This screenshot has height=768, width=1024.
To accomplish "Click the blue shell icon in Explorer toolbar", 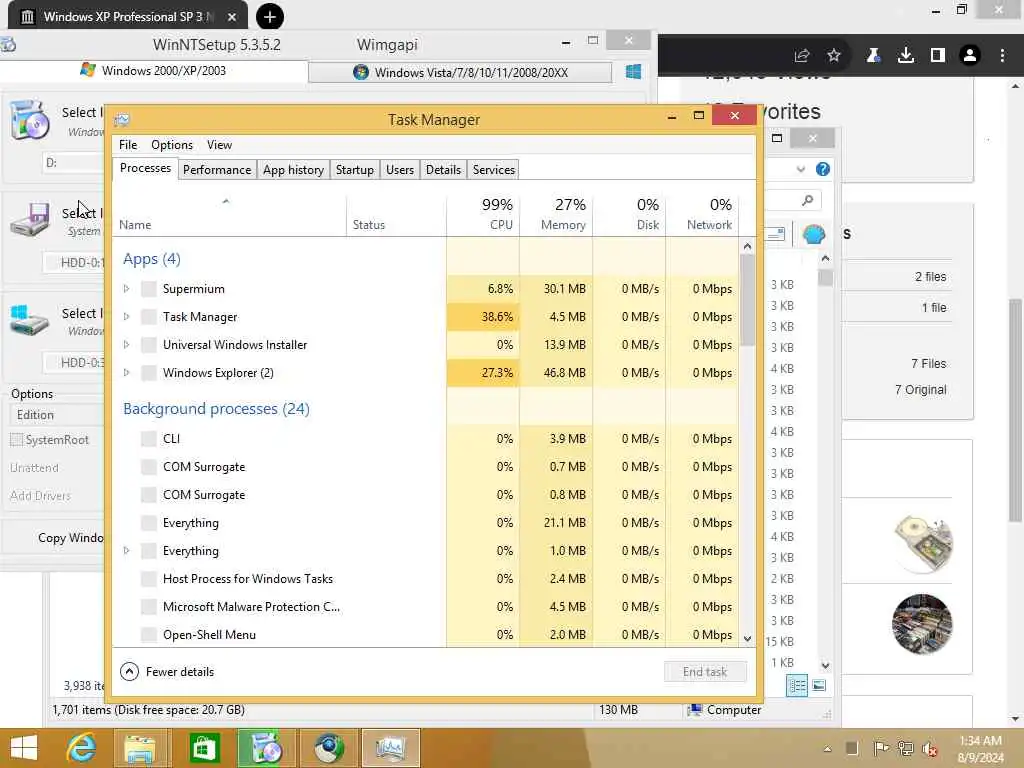I will pyautogui.click(x=814, y=234).
